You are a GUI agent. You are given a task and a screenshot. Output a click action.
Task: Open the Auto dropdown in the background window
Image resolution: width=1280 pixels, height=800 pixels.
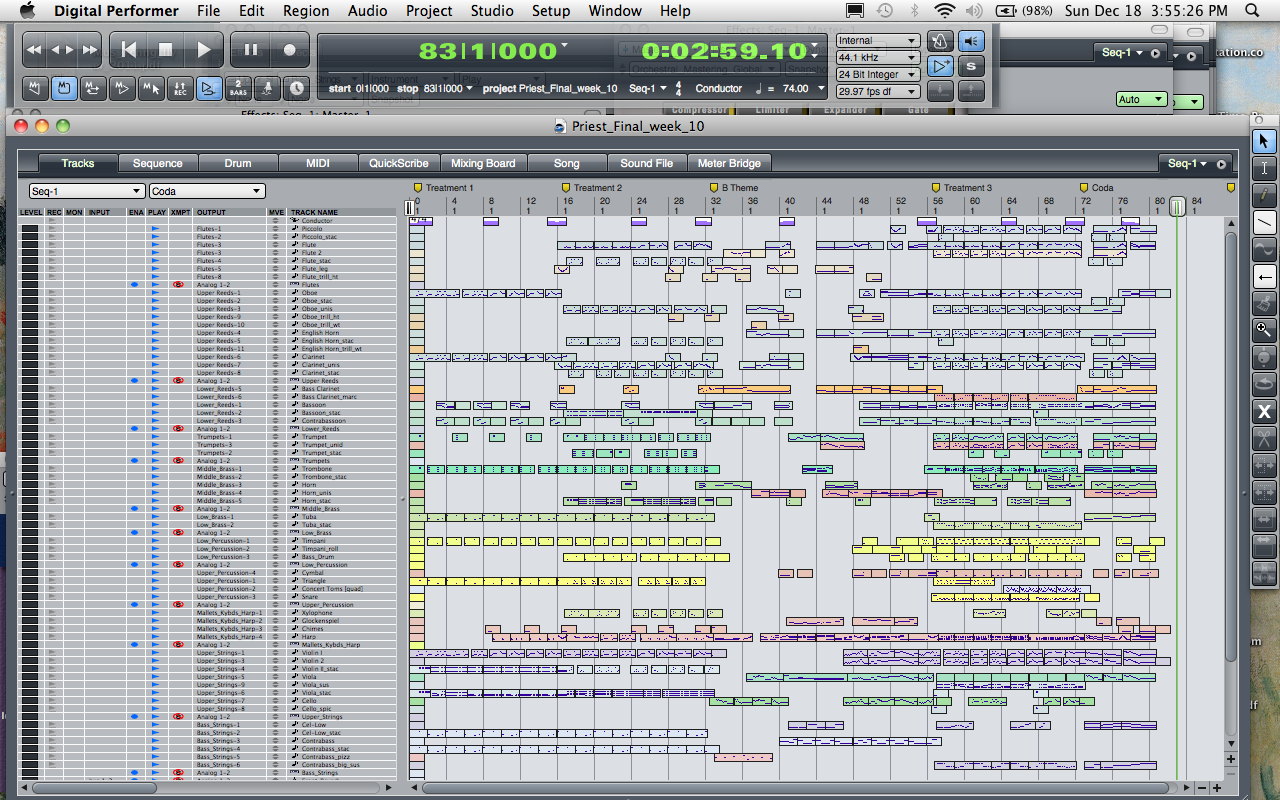[x=1142, y=99]
